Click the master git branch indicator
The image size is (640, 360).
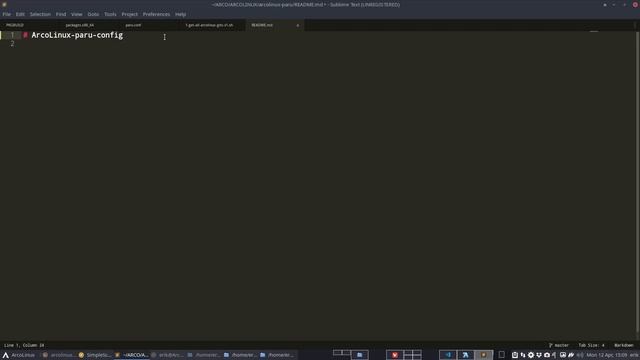point(558,345)
